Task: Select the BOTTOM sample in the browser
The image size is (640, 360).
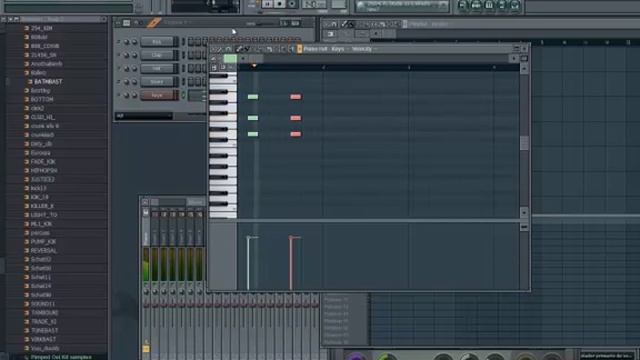Action: click(x=42, y=99)
